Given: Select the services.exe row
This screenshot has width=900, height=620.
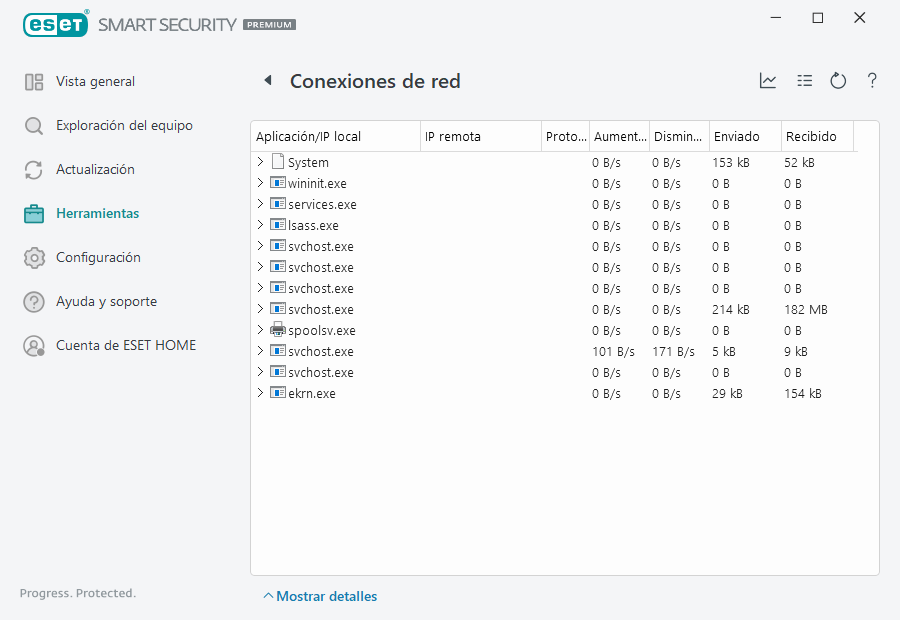Looking at the screenshot, I should 322,204.
